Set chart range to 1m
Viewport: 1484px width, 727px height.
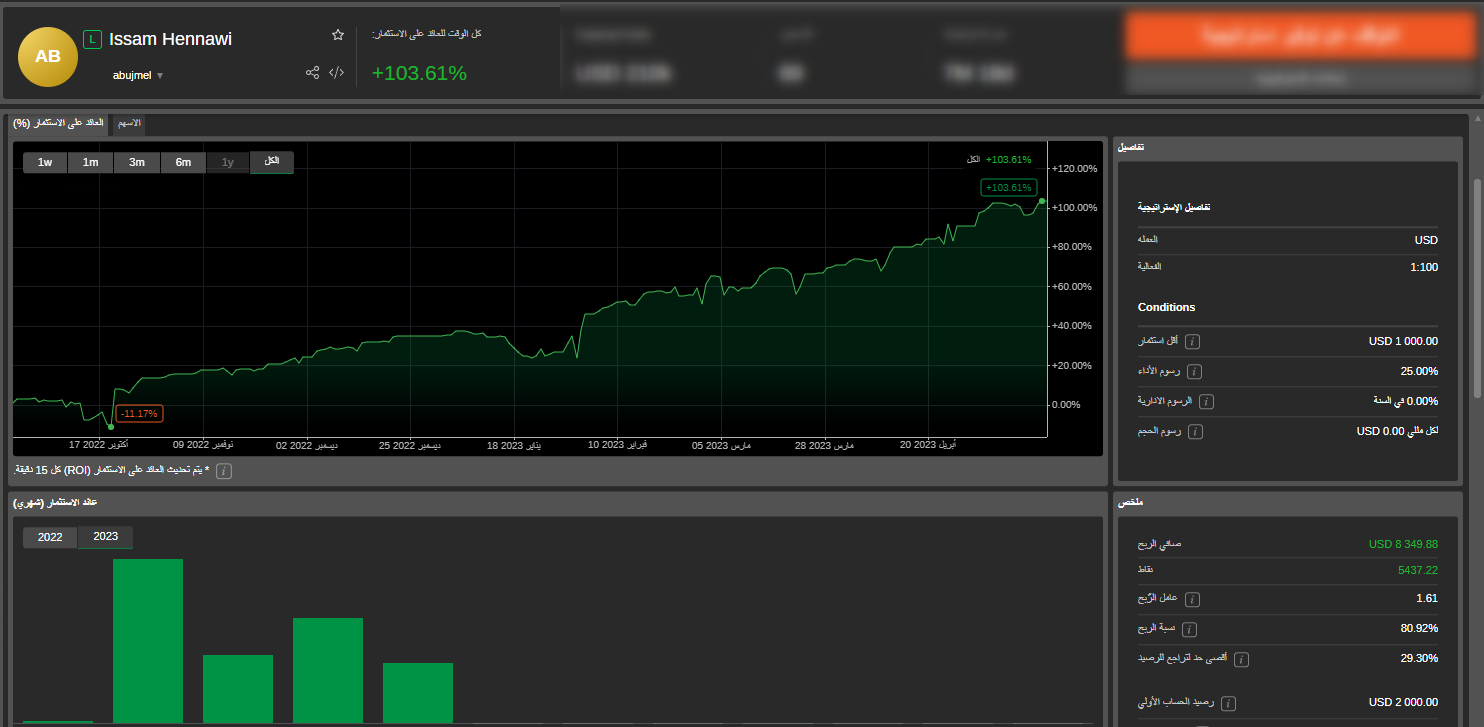tap(91, 162)
